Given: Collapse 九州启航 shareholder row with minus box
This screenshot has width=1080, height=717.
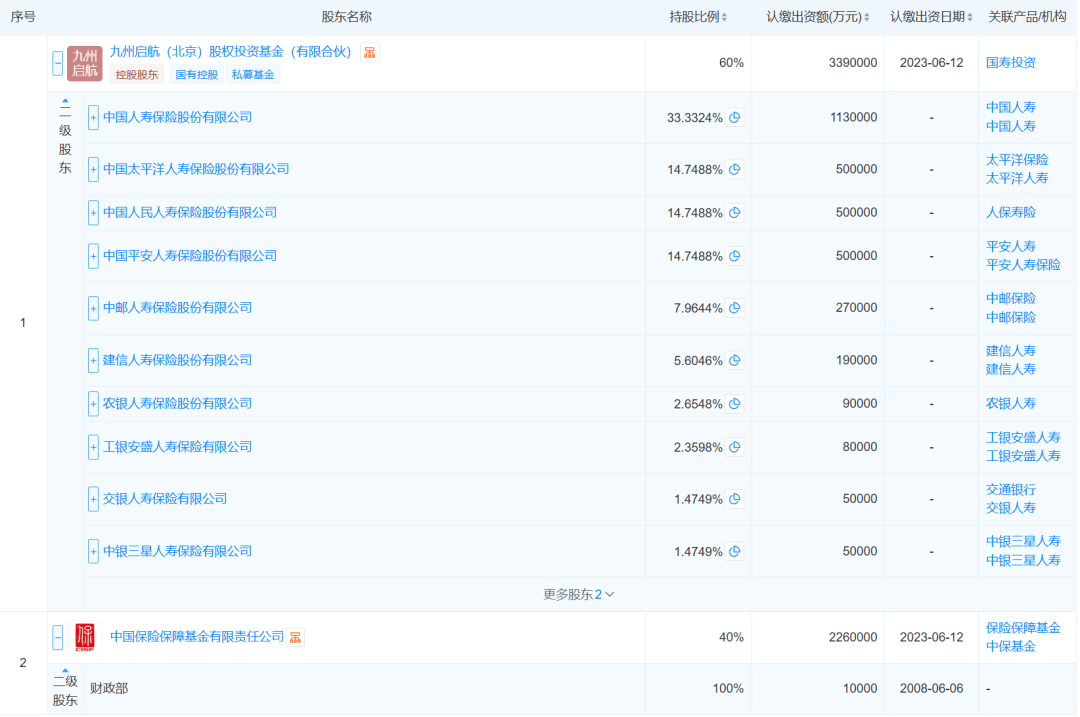Looking at the screenshot, I should [58, 63].
